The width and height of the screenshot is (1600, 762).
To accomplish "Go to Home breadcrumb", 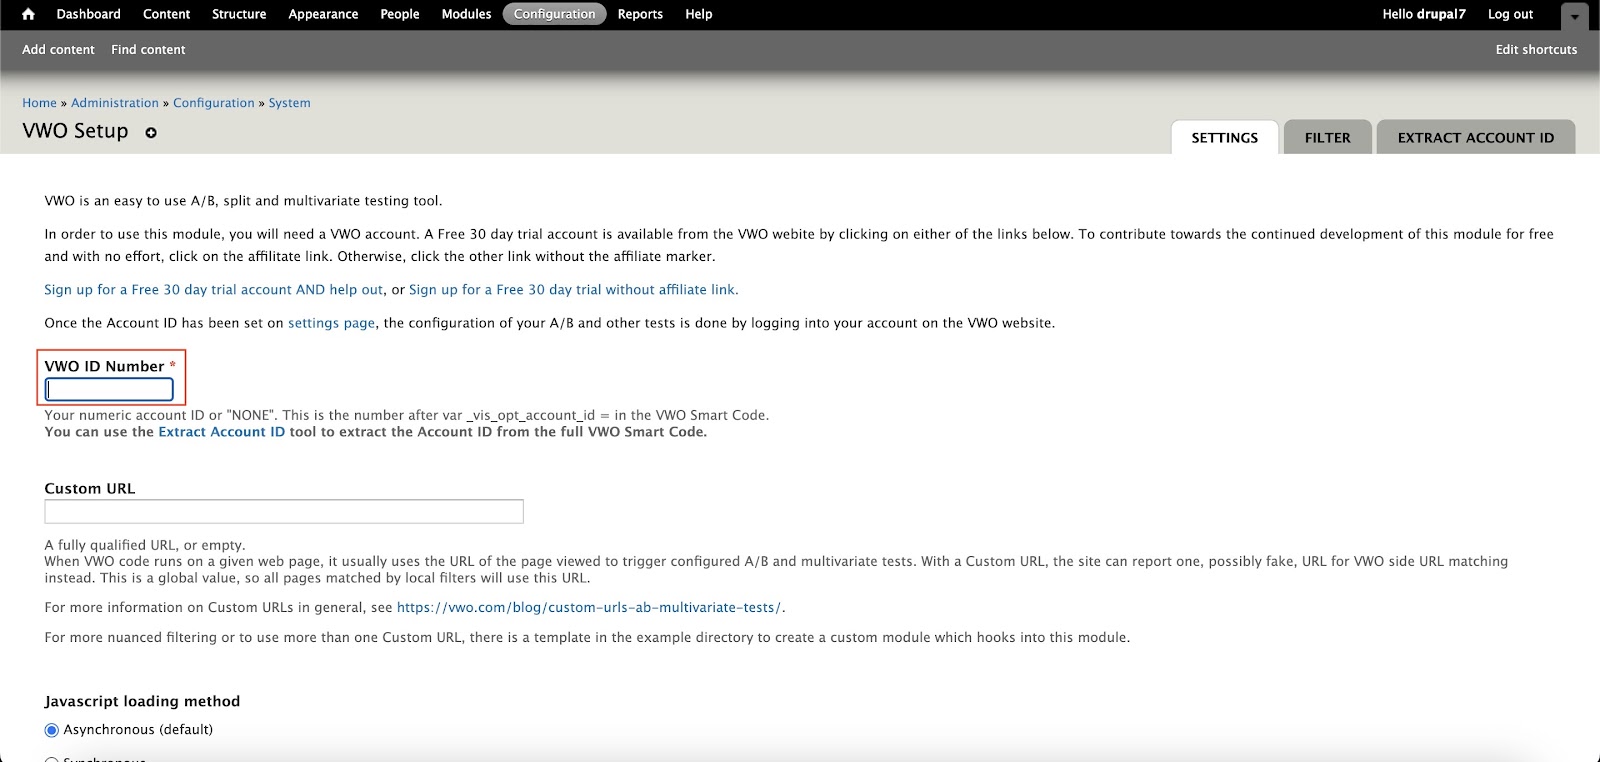I will (x=39, y=103).
